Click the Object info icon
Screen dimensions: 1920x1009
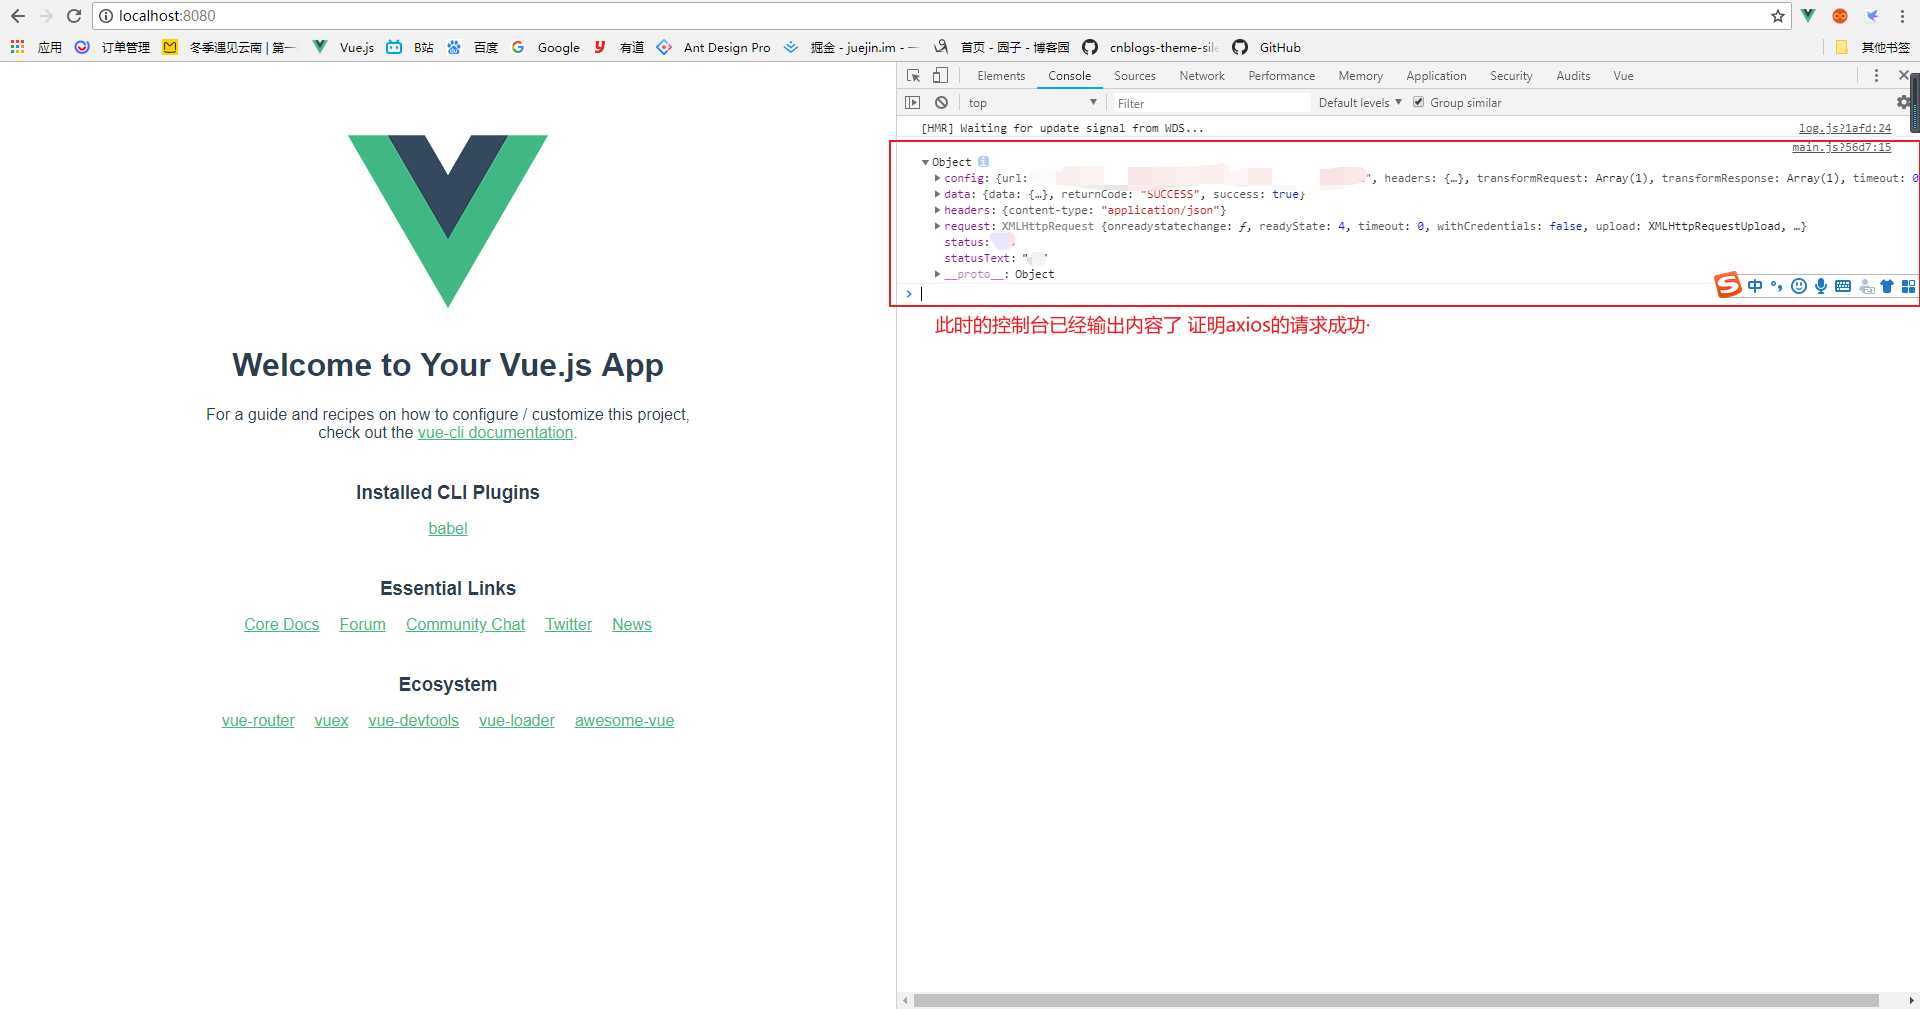(x=983, y=161)
